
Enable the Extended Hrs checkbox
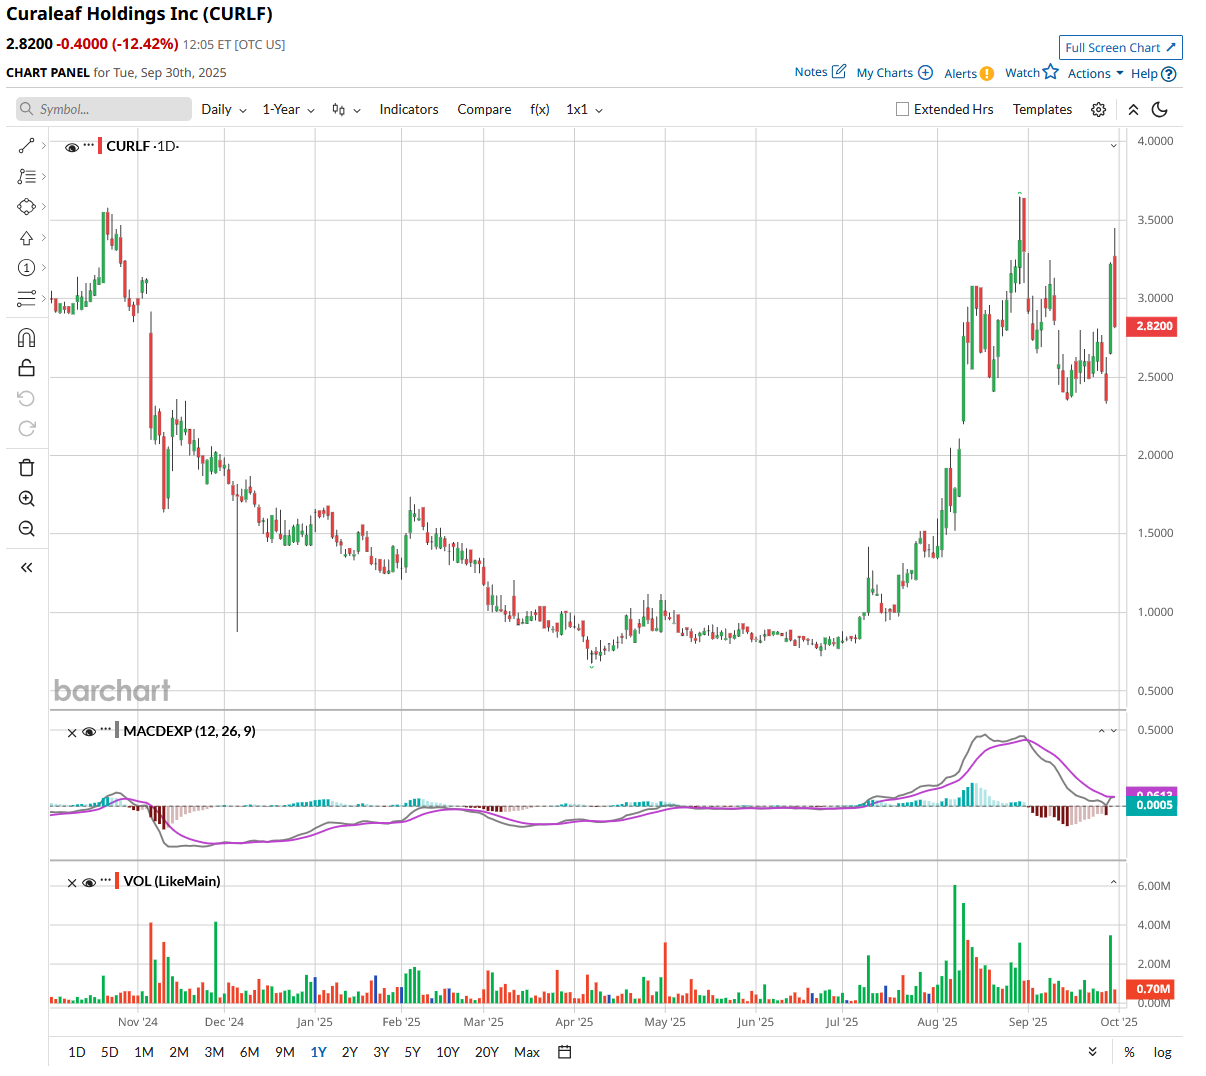pyautogui.click(x=903, y=109)
